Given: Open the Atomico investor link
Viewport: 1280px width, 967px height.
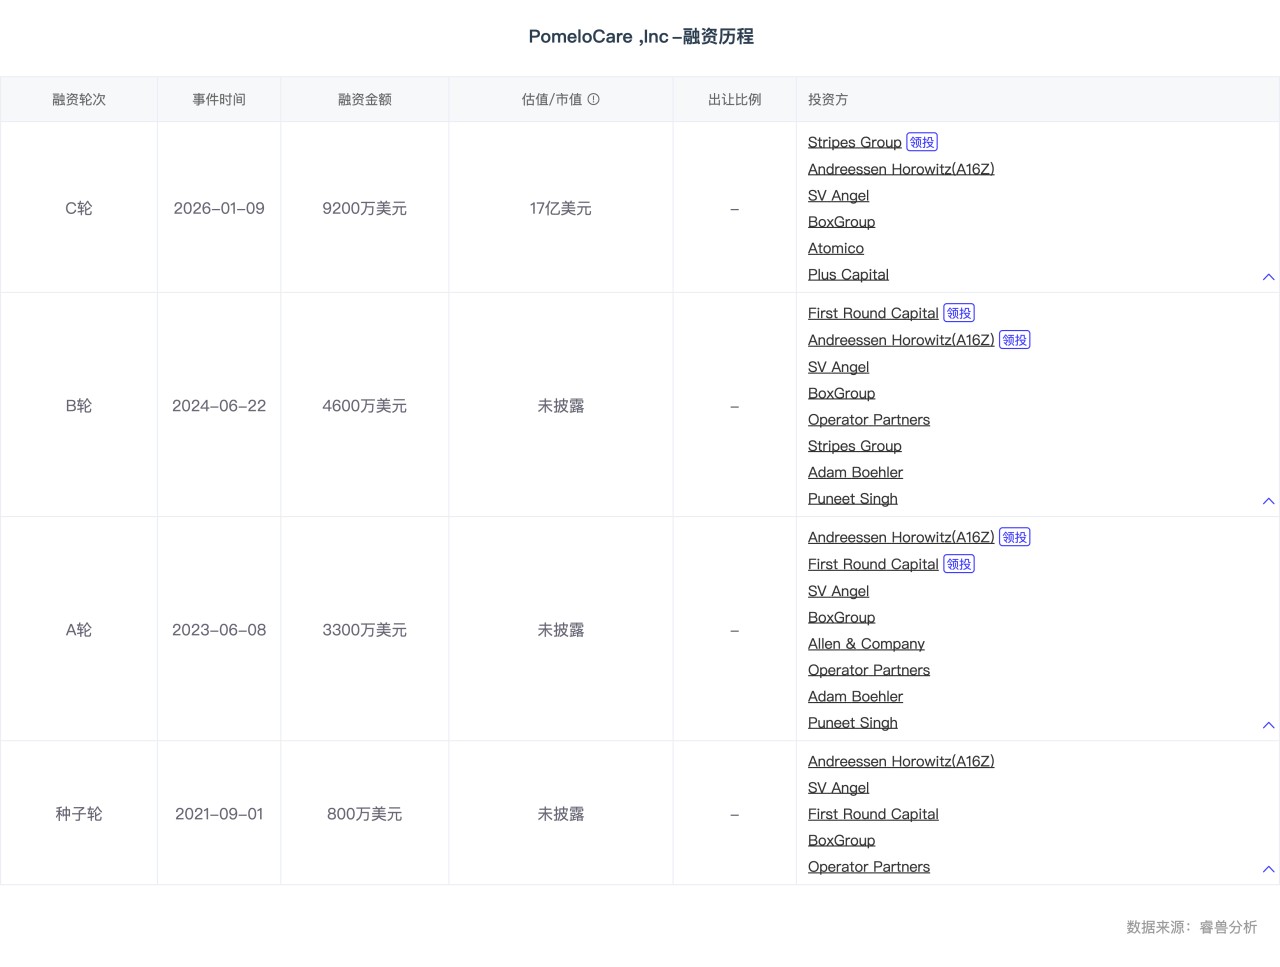Looking at the screenshot, I should [x=836, y=248].
